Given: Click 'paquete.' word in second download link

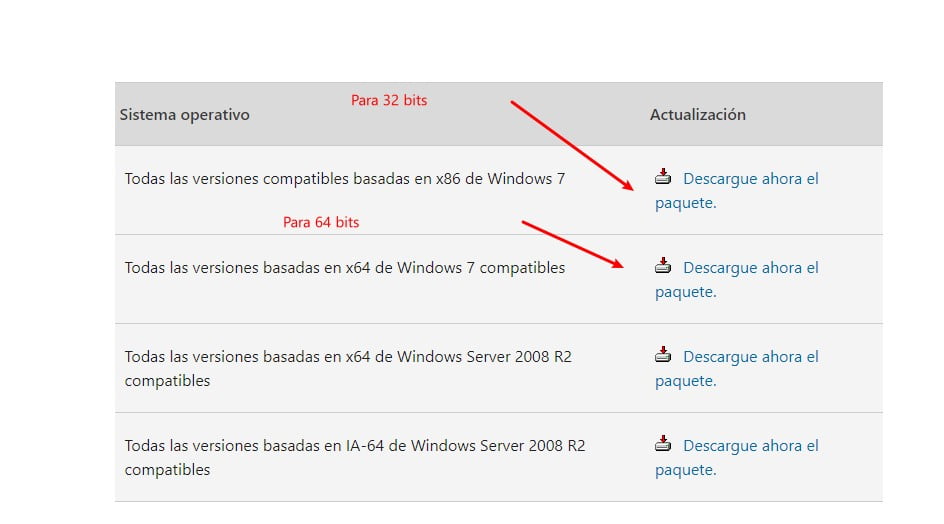Looking at the screenshot, I should tap(686, 292).
